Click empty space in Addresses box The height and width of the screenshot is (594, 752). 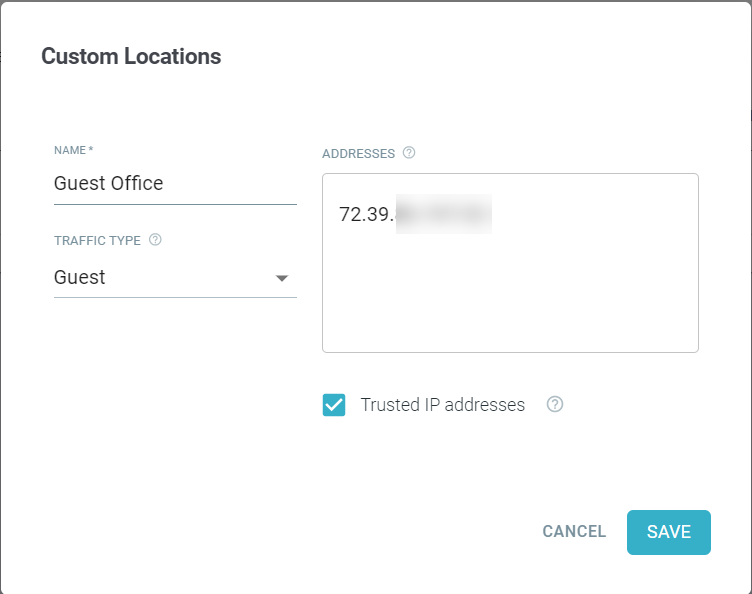(x=510, y=297)
